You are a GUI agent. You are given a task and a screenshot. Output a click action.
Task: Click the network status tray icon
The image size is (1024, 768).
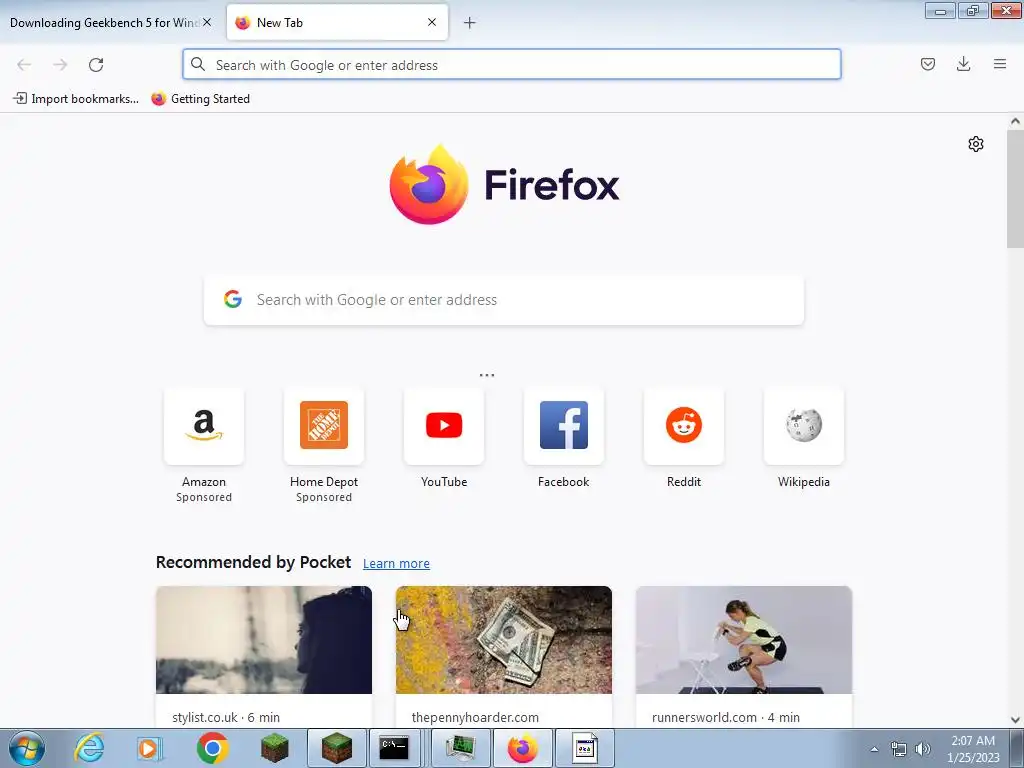point(899,749)
